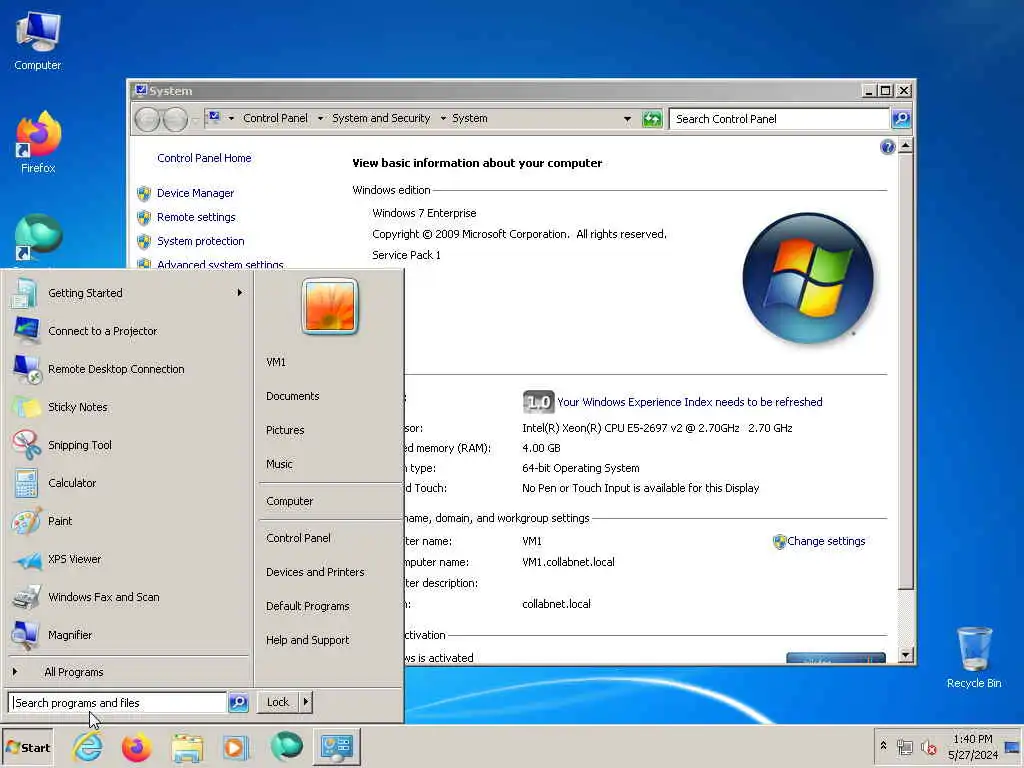Launch Magnifier
1024x768 pixels.
[129, 635]
